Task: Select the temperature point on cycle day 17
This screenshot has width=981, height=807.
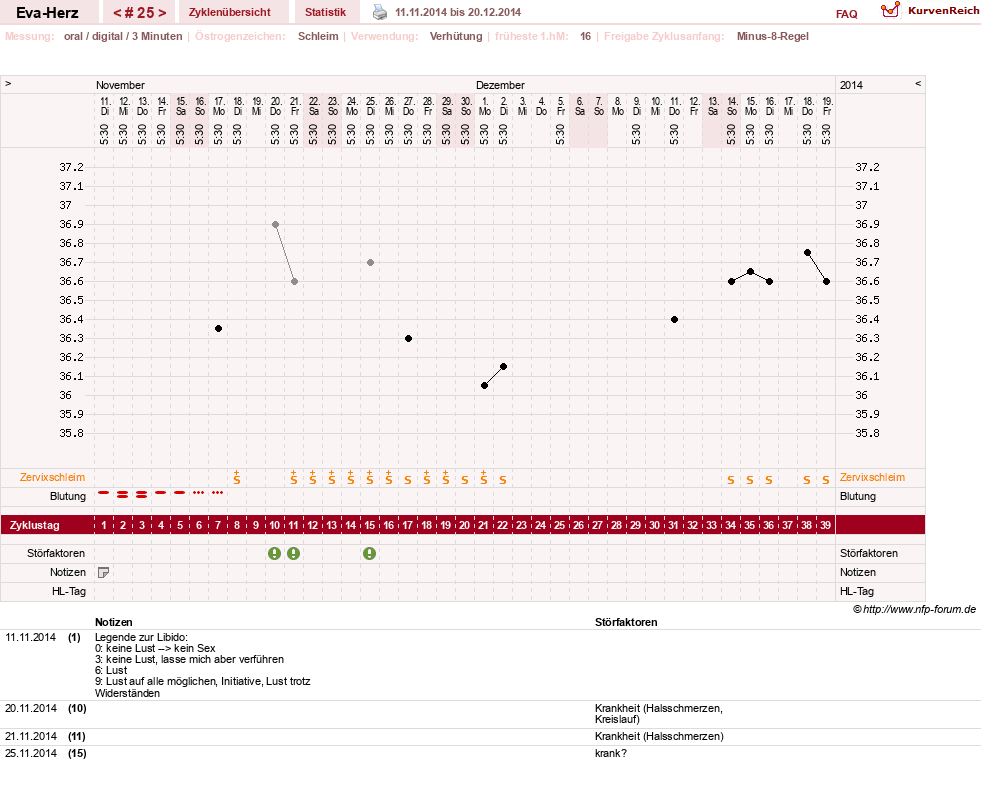Action: (x=409, y=338)
